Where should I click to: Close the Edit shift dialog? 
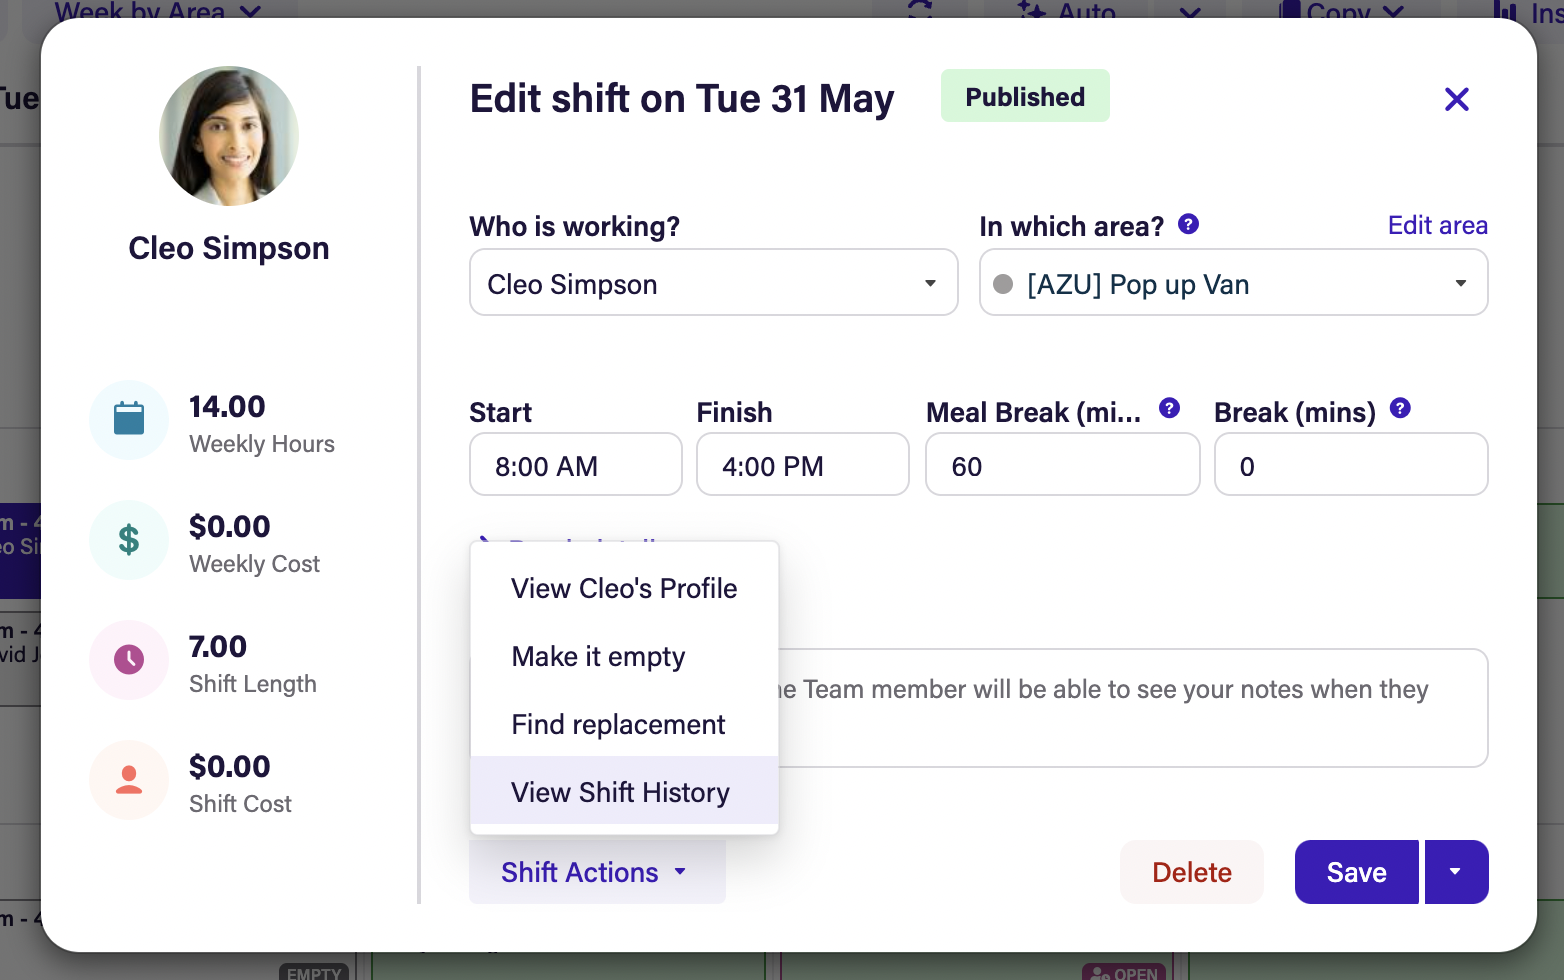tap(1456, 99)
